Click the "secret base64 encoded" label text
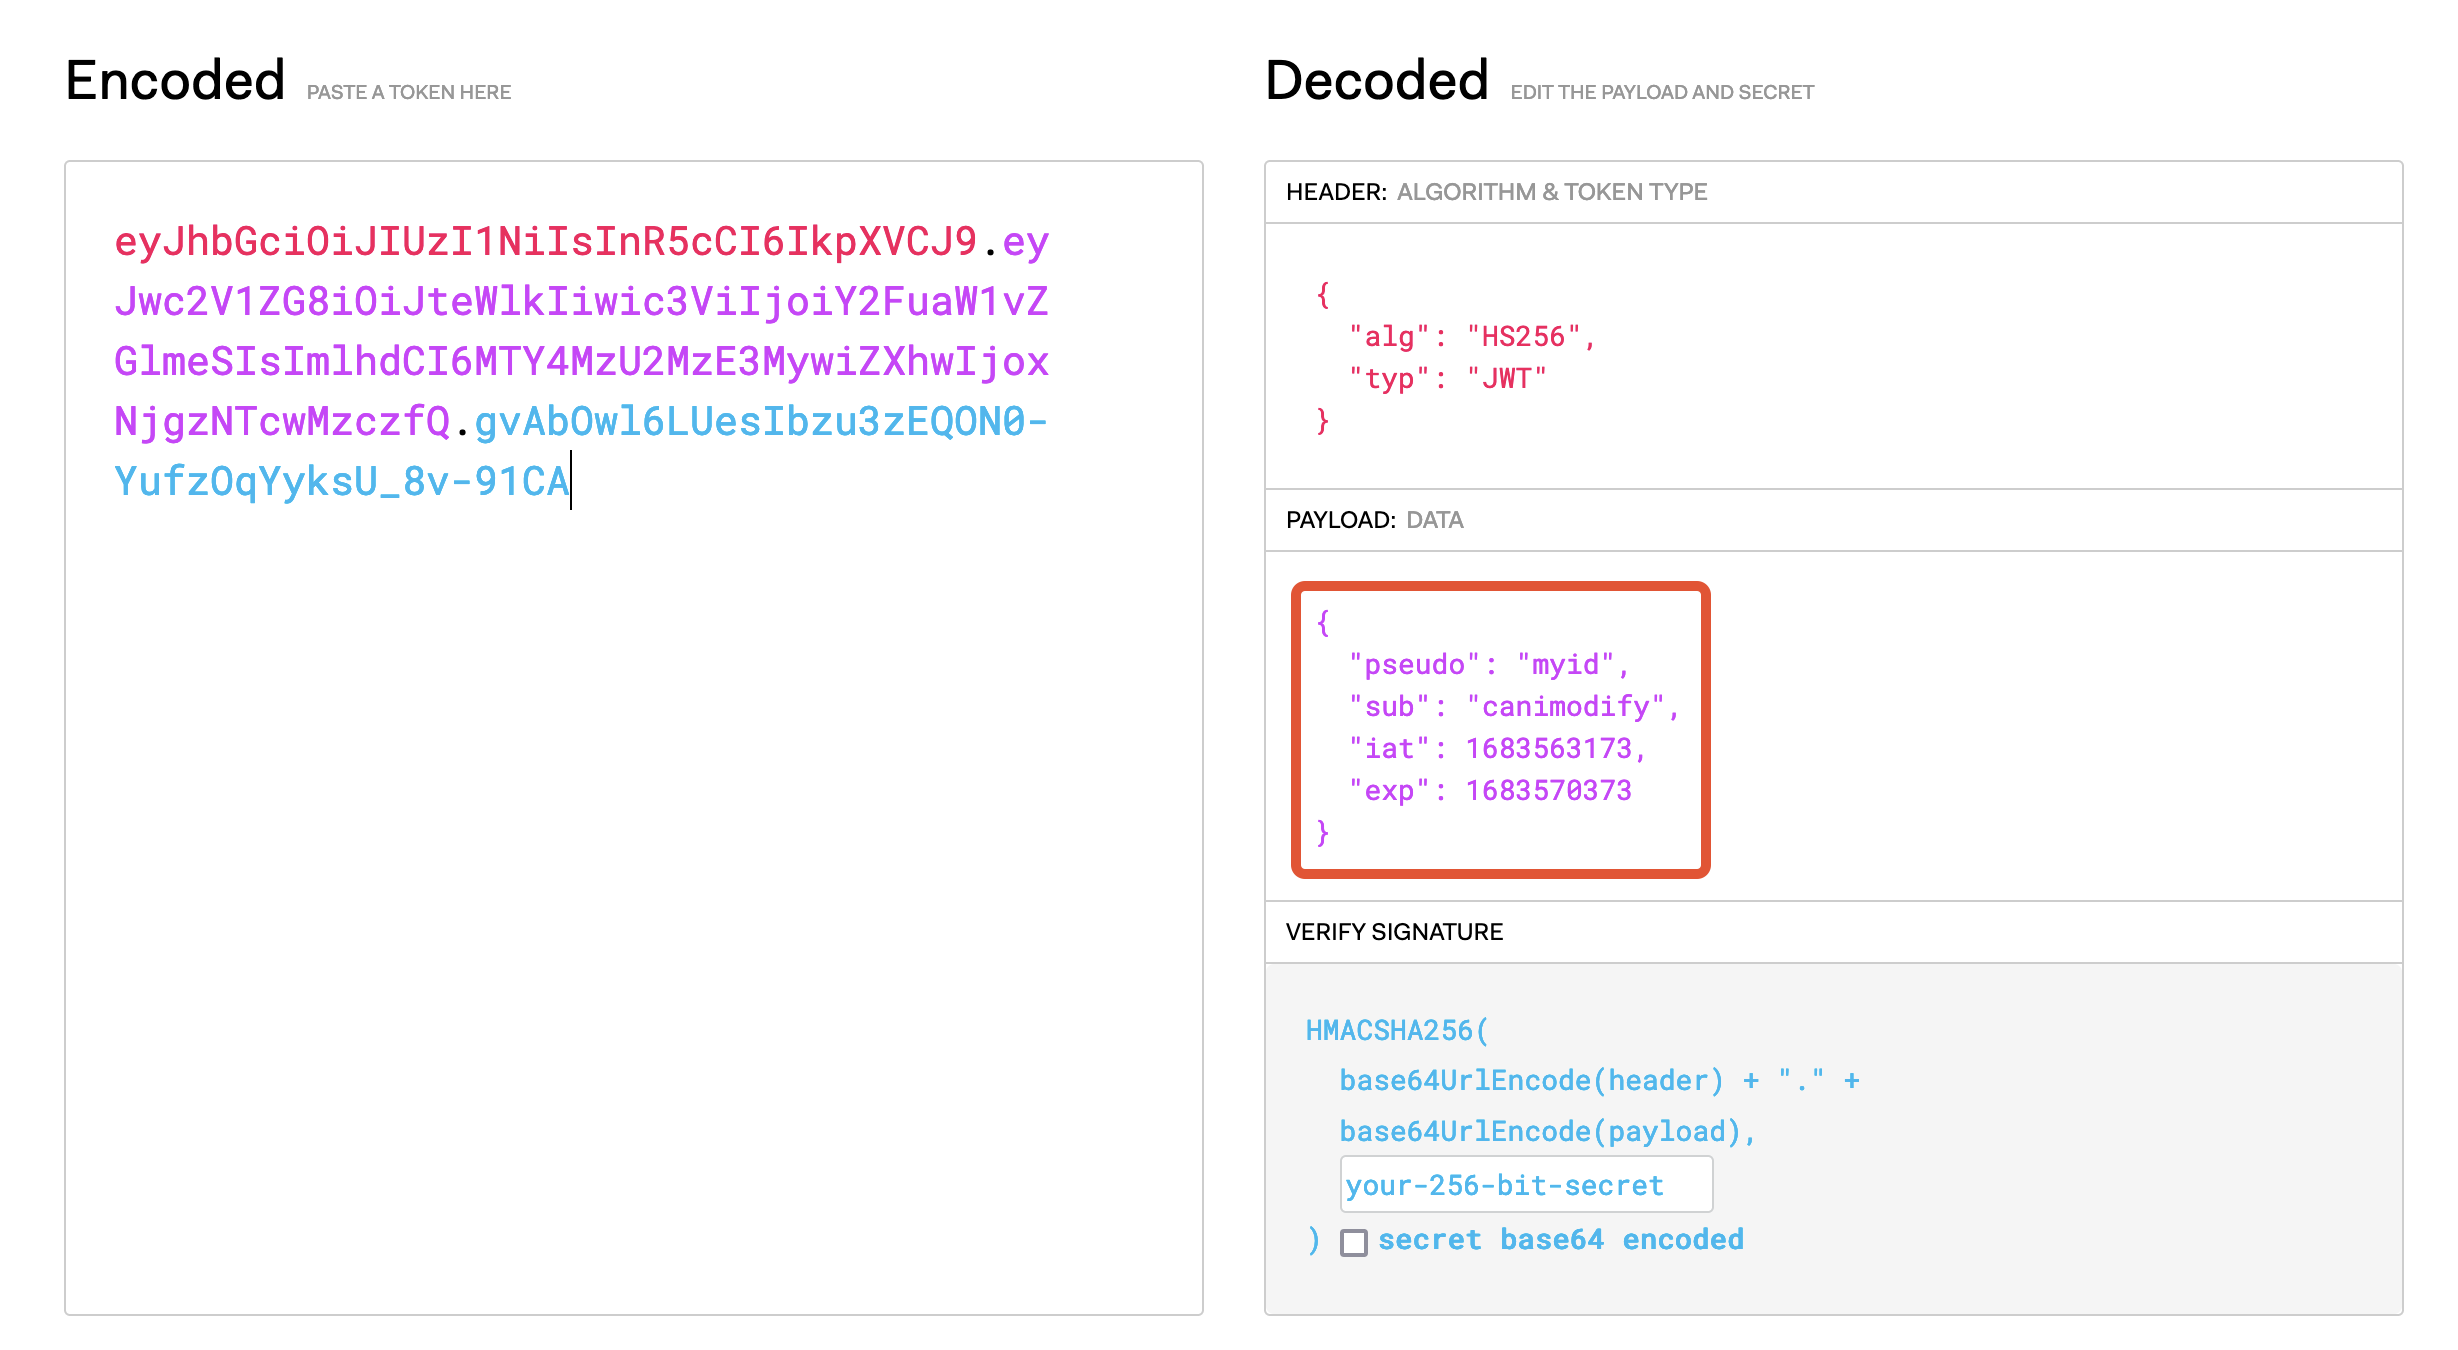The height and width of the screenshot is (1350, 2458). [x=1561, y=1240]
